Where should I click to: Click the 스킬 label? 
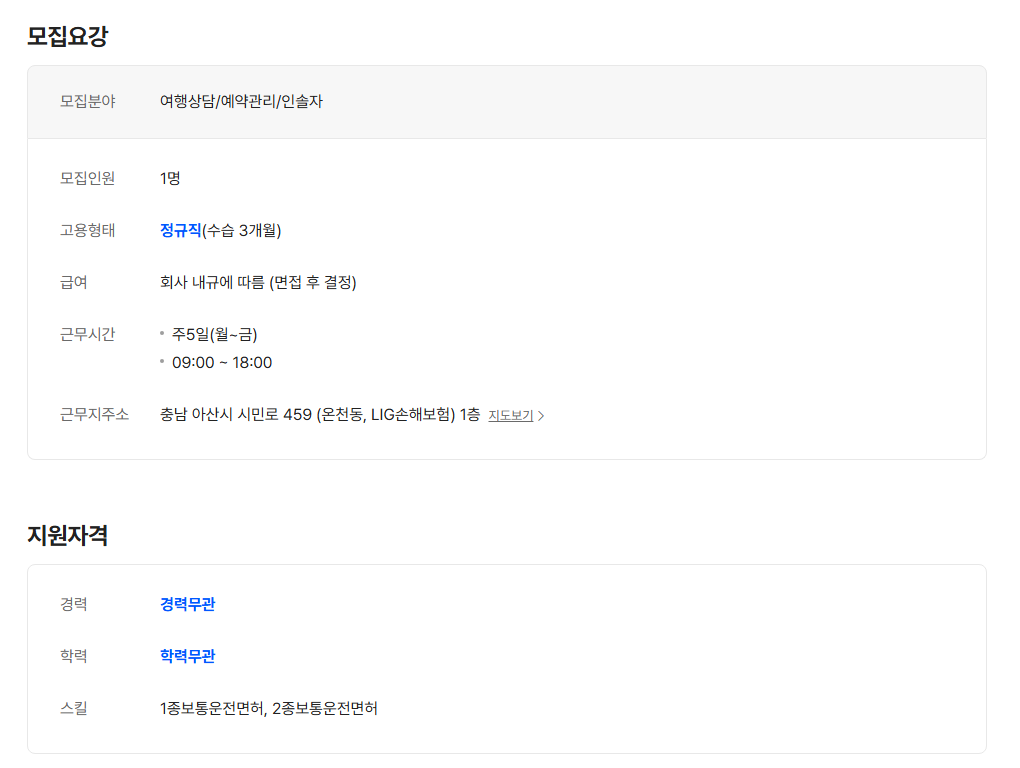click(73, 708)
